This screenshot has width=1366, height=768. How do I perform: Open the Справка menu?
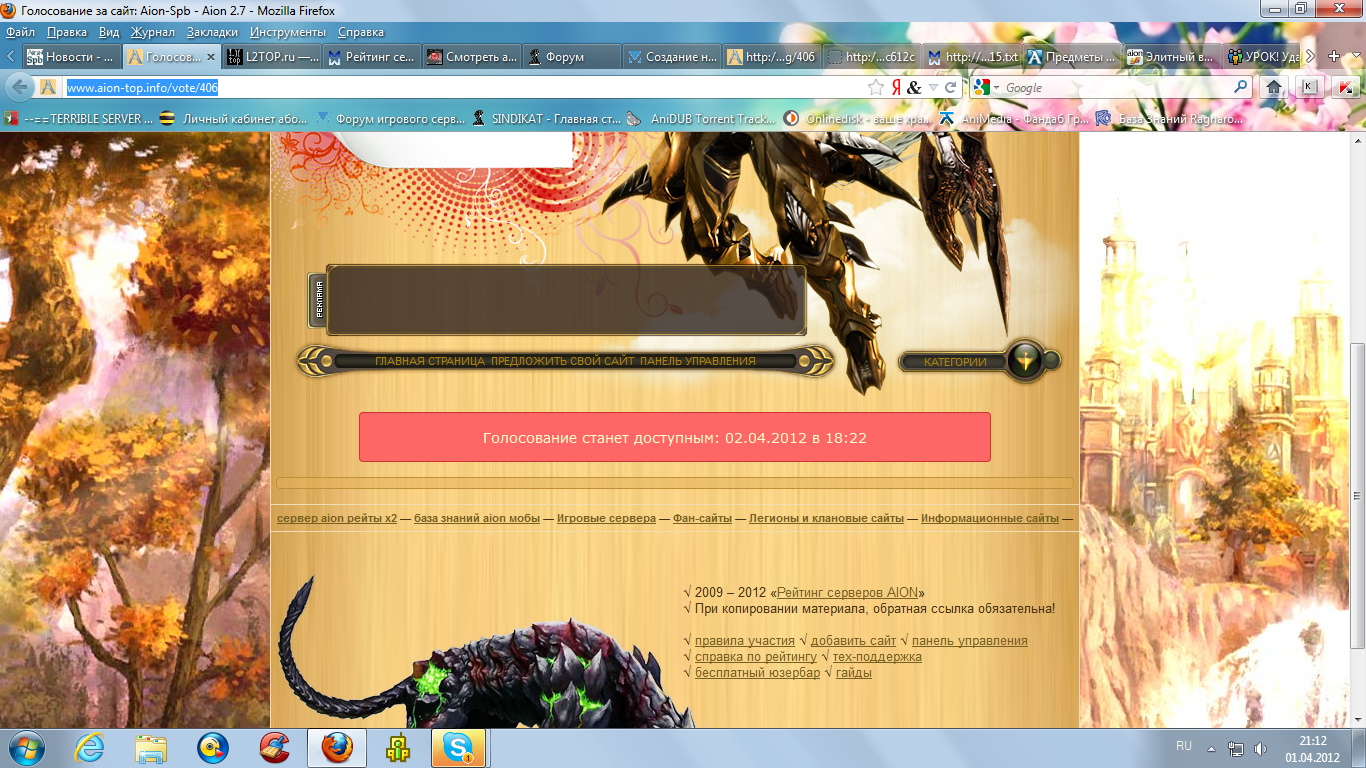pyautogui.click(x=361, y=32)
